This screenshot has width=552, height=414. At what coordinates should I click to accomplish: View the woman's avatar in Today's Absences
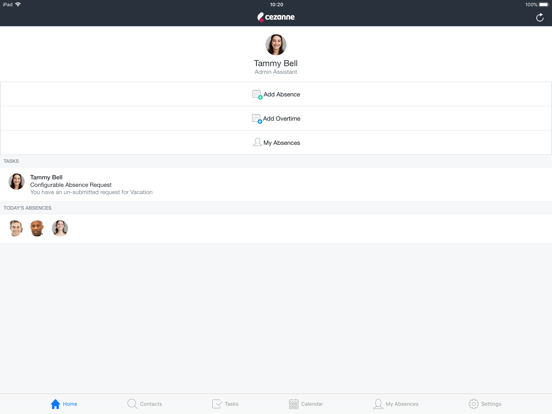(x=60, y=228)
